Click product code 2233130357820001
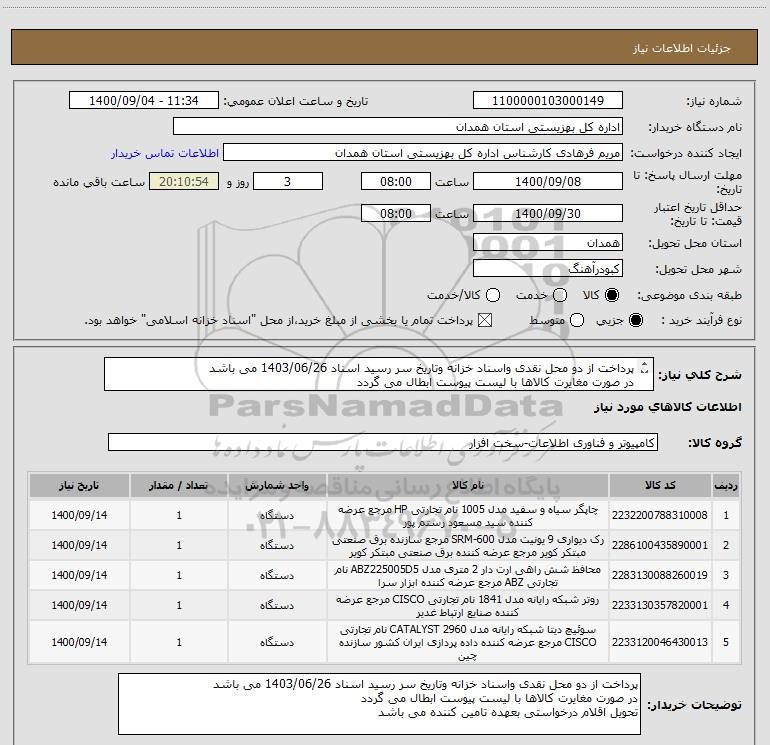Viewport: 770px width, 745px height. [660, 605]
